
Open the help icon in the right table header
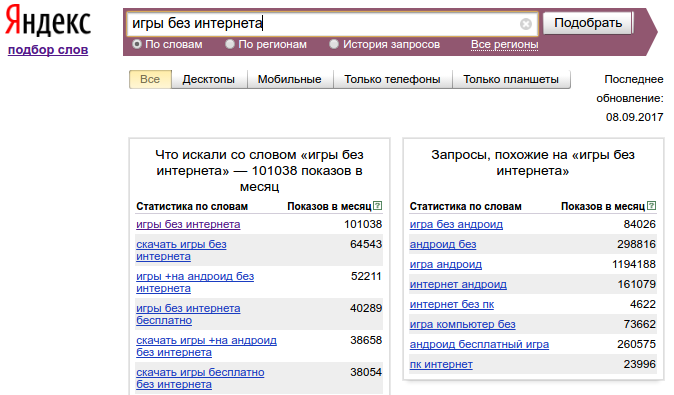pyautogui.click(x=652, y=205)
